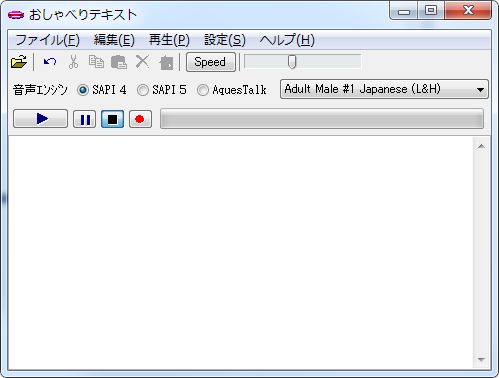Image resolution: width=499 pixels, height=378 pixels.
Task: Select the SAPI 5 voice engine
Action: (x=162, y=90)
